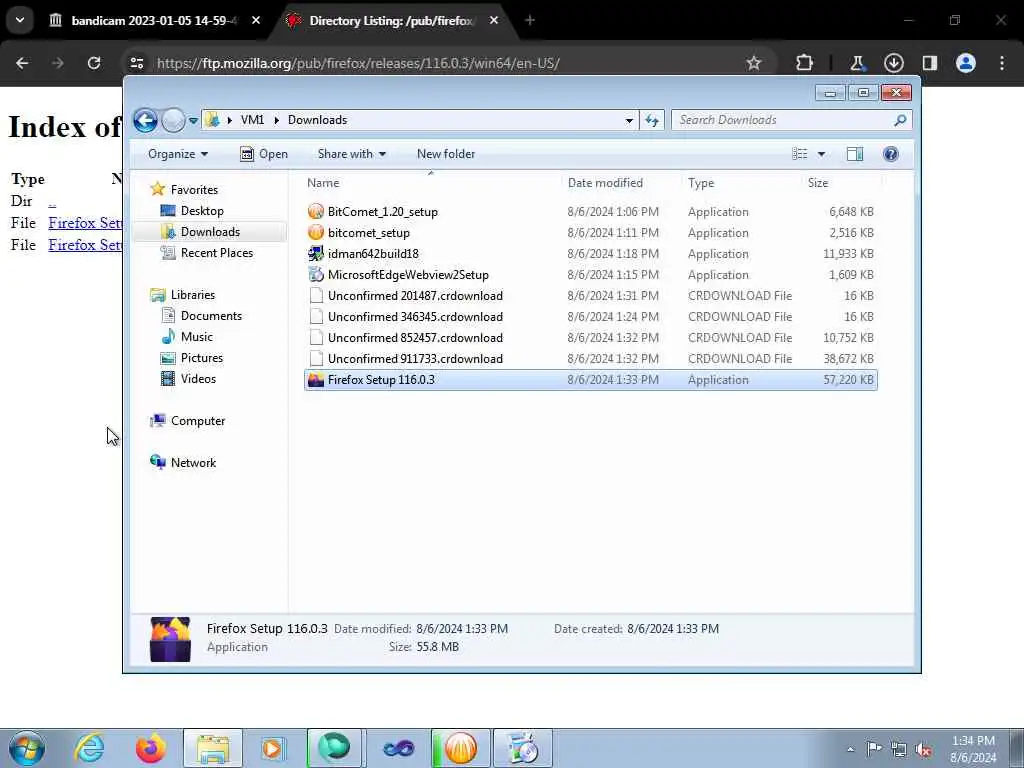This screenshot has width=1024, height=768.
Task: Open the Organize menu
Action: (178, 154)
